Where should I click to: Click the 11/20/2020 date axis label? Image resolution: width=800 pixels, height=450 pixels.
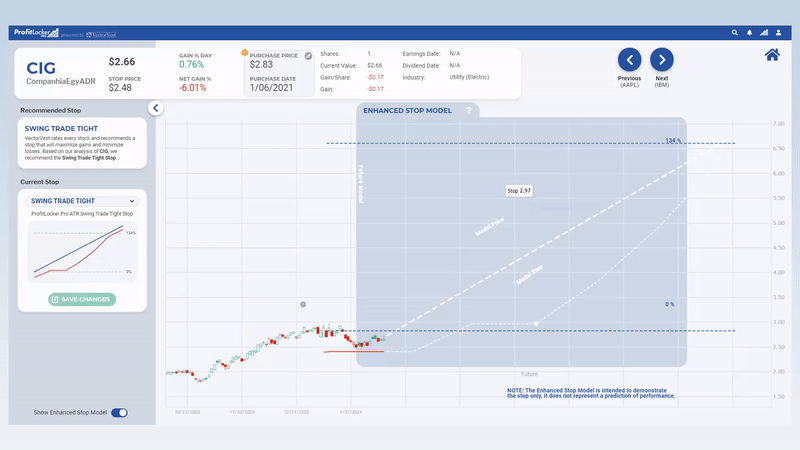pyautogui.click(x=242, y=412)
